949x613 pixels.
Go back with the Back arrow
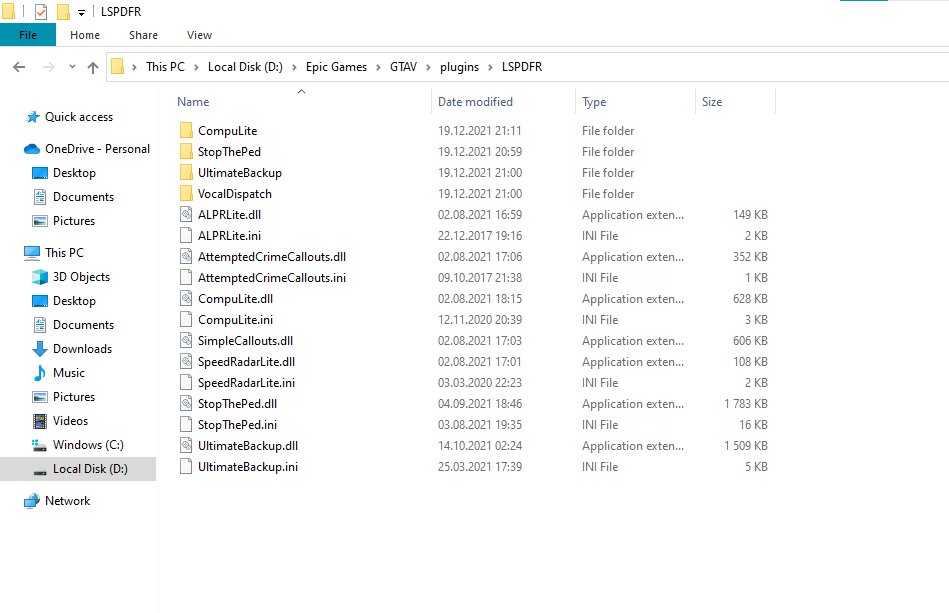coord(19,67)
